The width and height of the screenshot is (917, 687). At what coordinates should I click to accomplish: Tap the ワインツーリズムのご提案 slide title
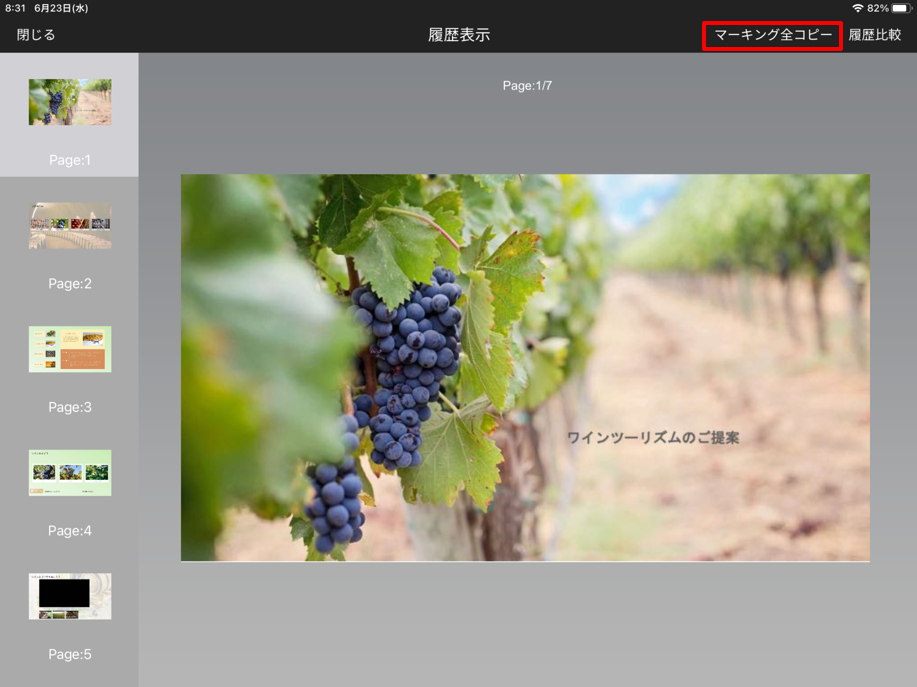click(653, 438)
